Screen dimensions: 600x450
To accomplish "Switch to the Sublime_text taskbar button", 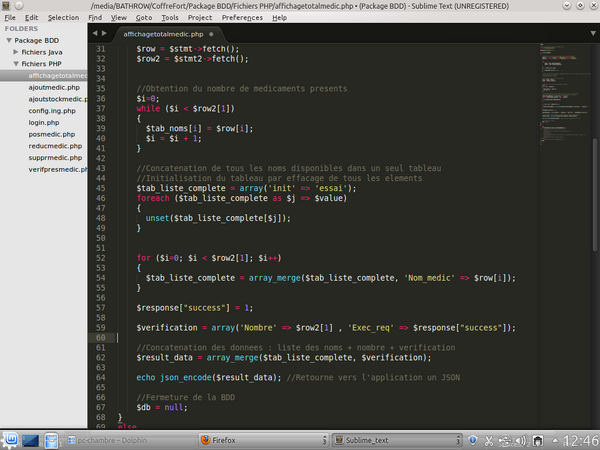I will [x=364, y=439].
